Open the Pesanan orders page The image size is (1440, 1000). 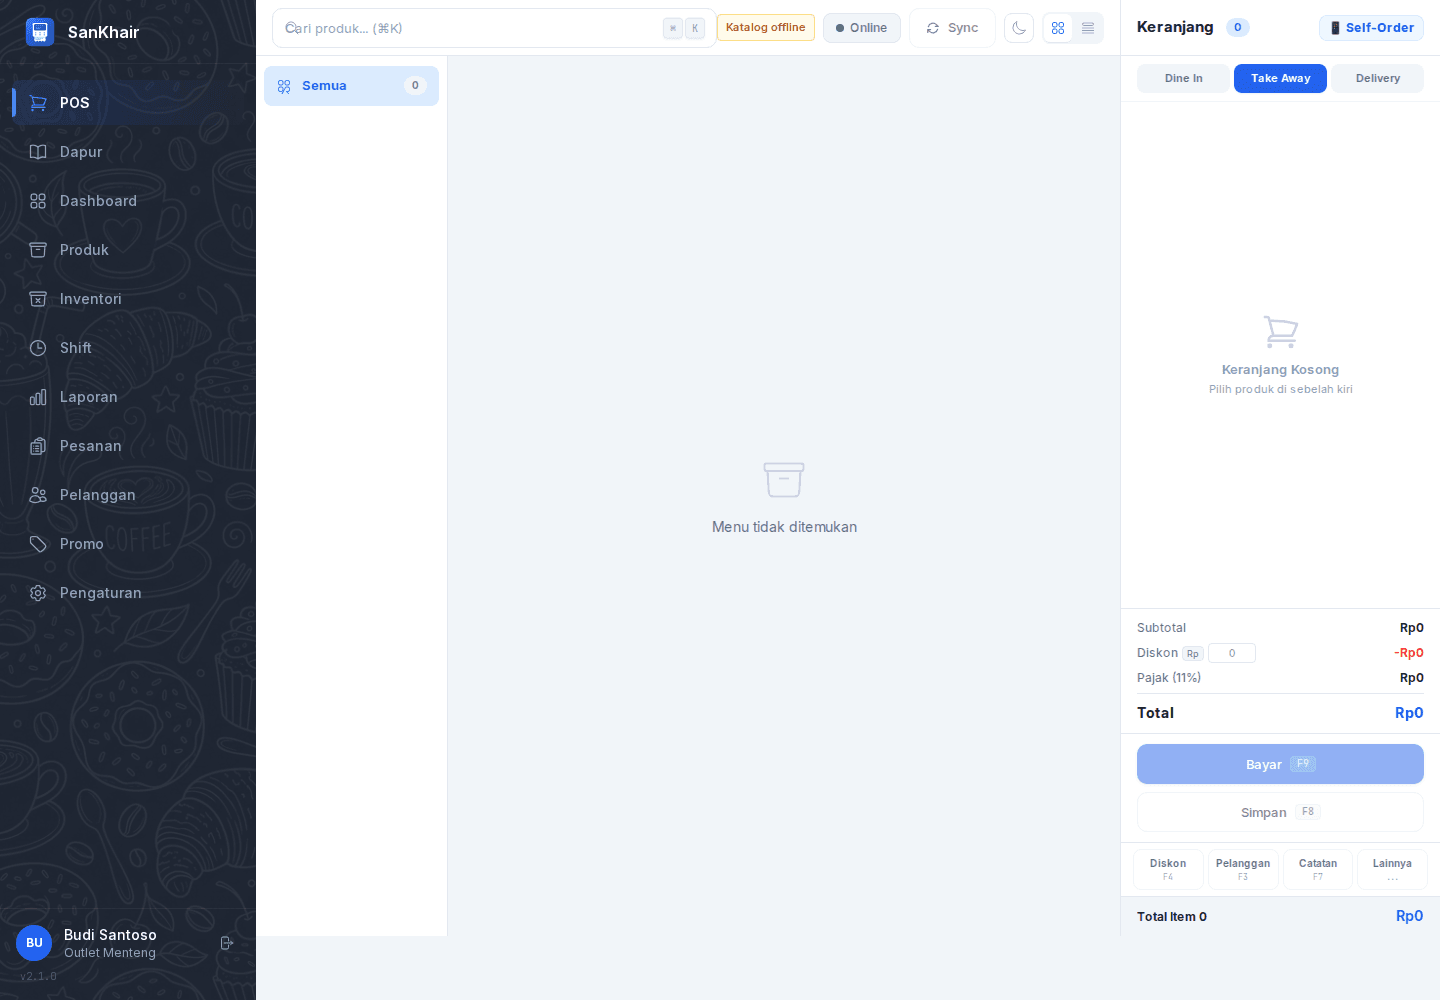pyautogui.click(x=128, y=446)
